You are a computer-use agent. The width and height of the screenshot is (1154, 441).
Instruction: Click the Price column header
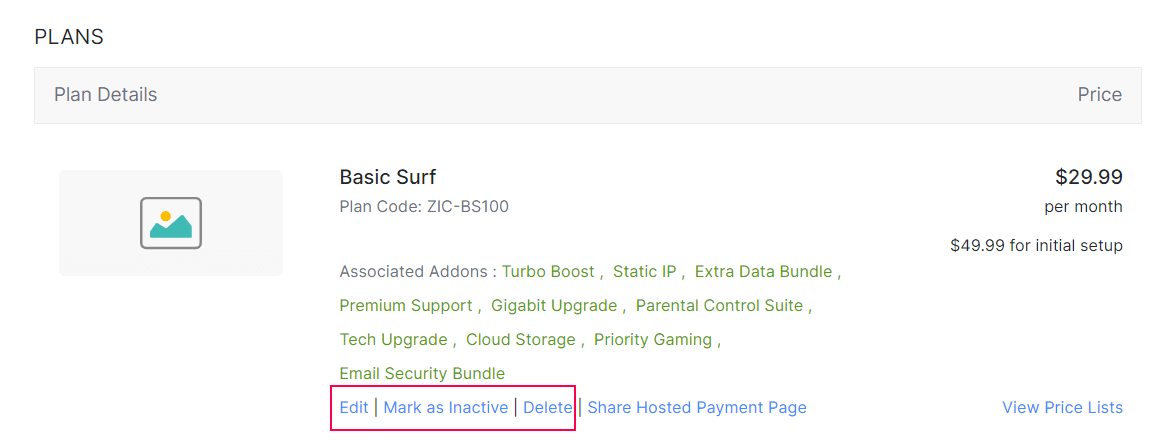point(1099,95)
